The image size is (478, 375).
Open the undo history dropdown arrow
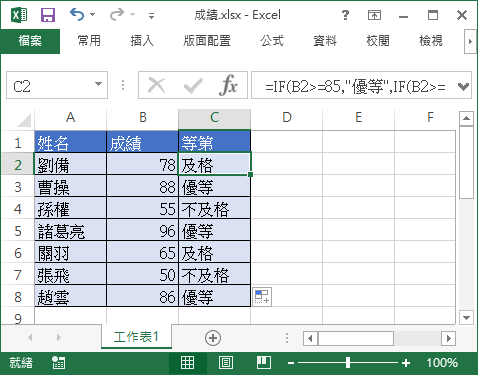pos(92,15)
